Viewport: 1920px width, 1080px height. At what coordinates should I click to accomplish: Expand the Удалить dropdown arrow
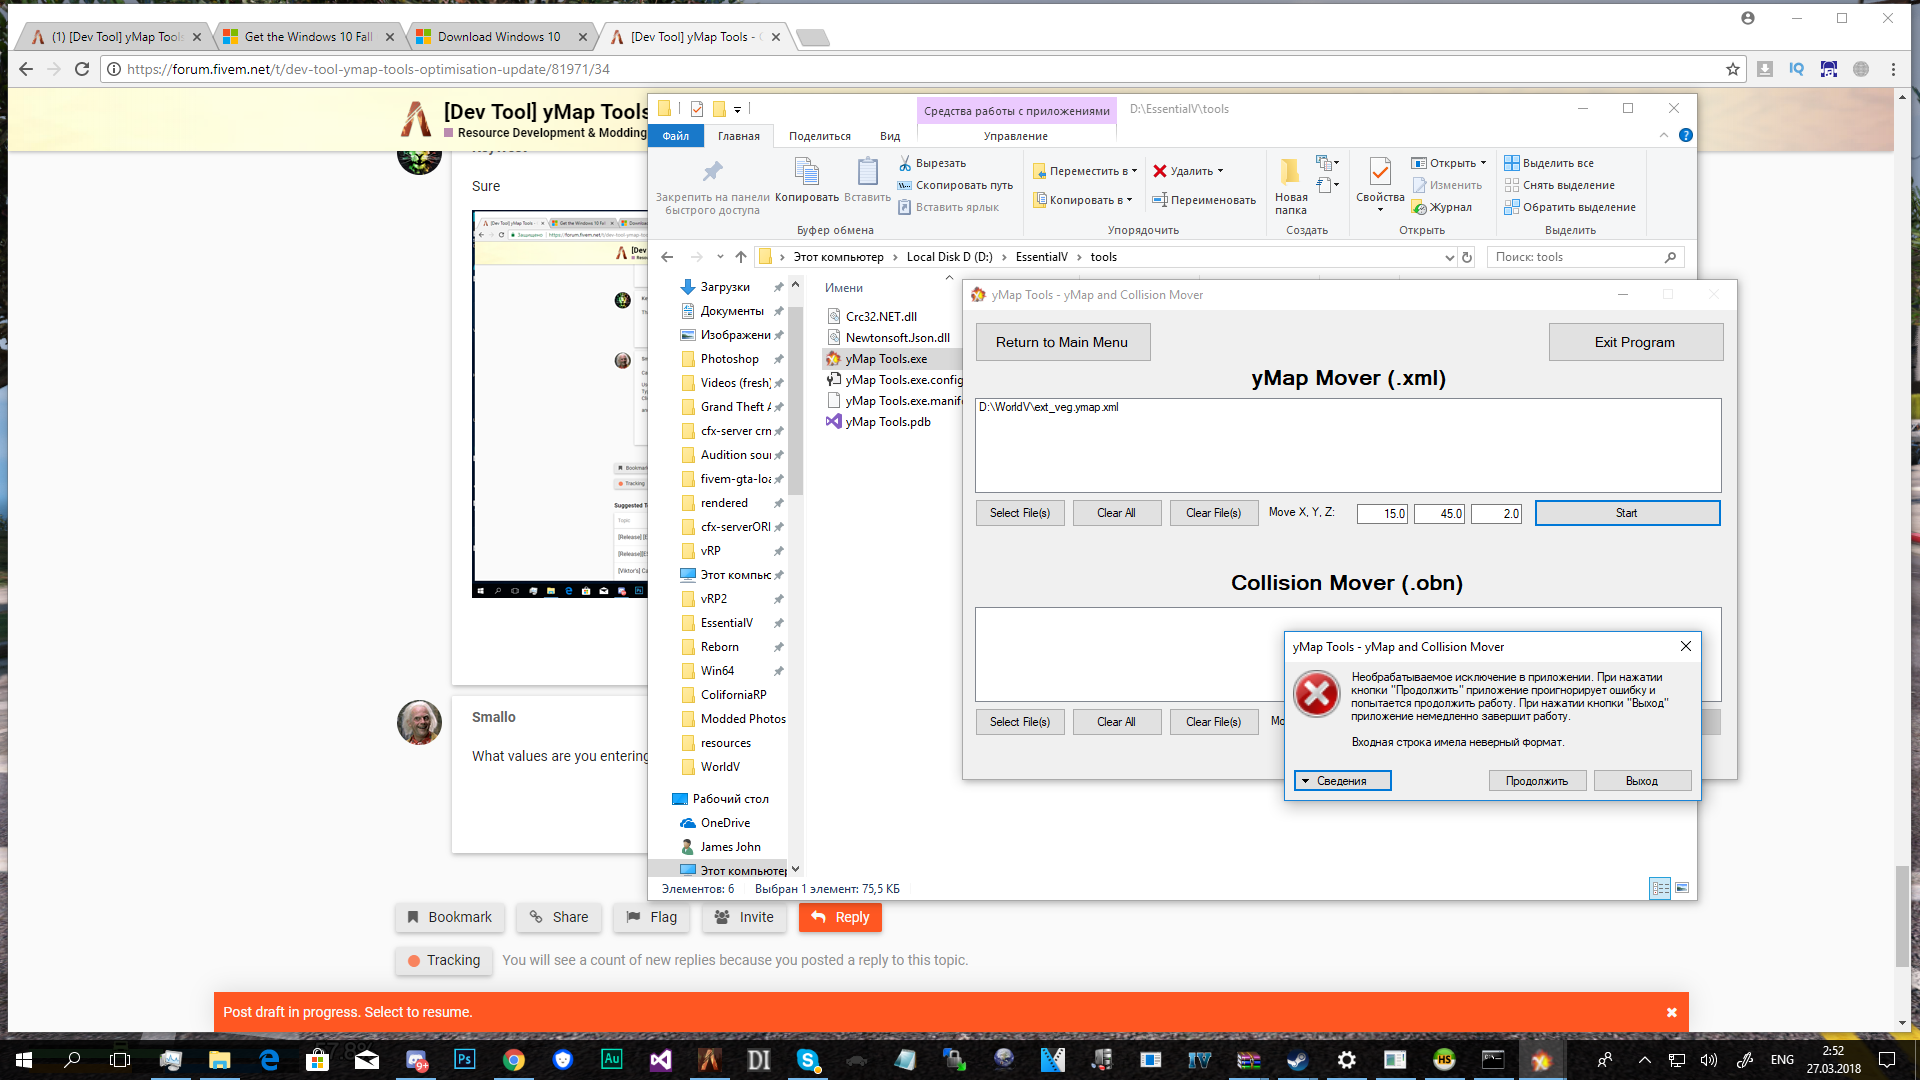1218,171
